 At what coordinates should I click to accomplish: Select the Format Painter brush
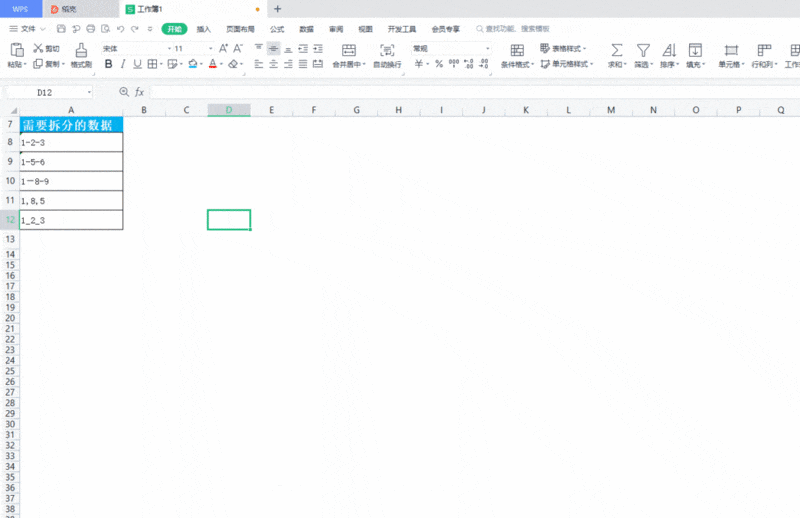coord(81,50)
